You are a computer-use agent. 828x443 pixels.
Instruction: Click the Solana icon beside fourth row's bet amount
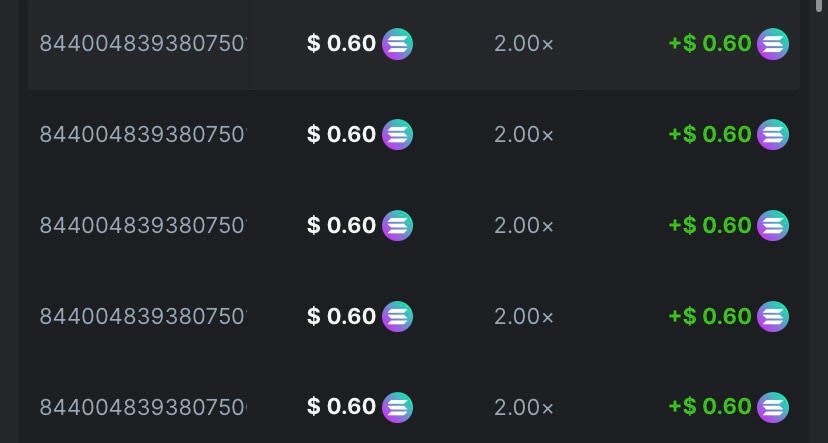click(398, 316)
